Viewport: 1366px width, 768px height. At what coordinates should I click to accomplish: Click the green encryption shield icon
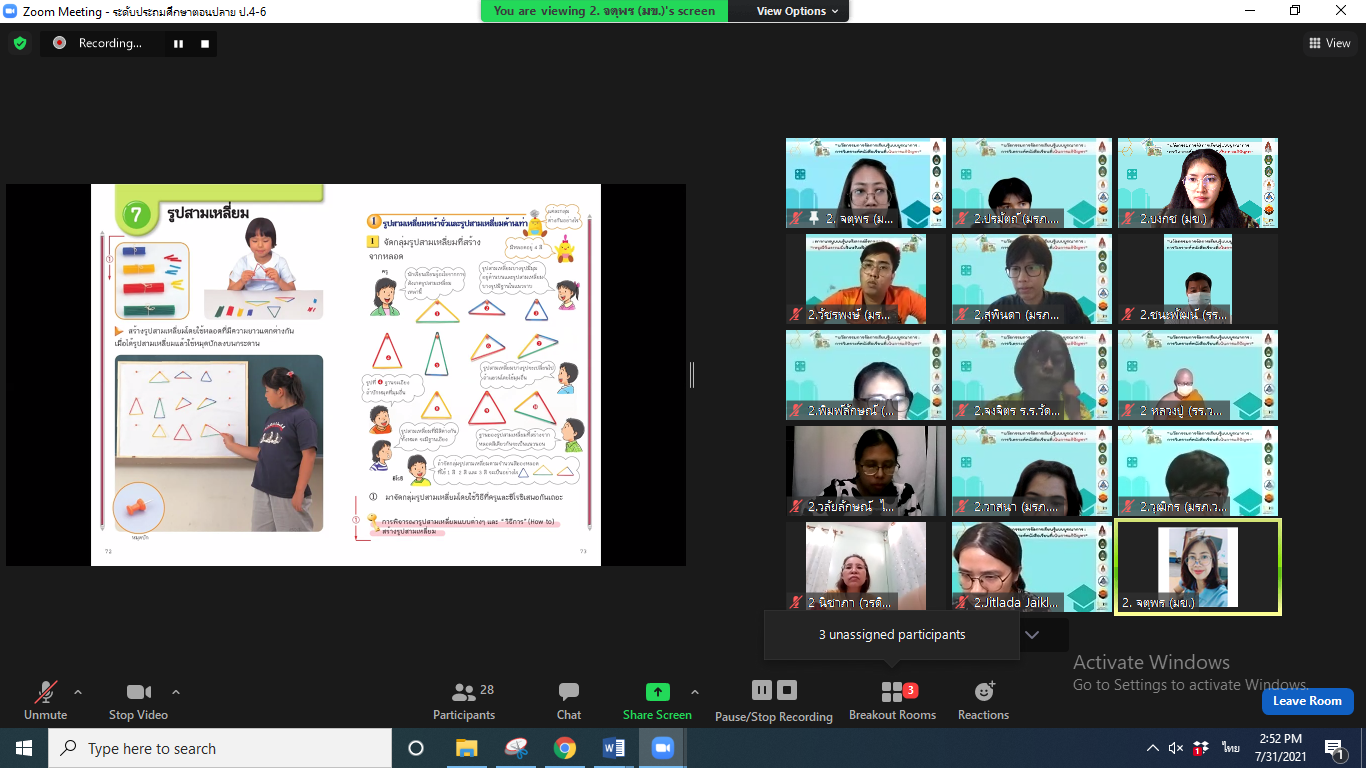(x=19, y=43)
